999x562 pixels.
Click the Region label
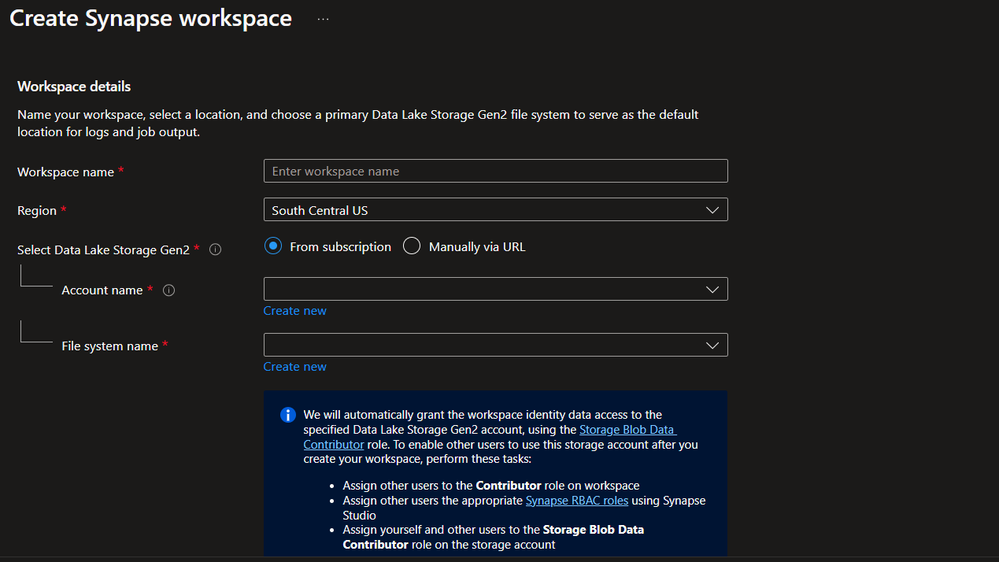[x=37, y=210]
